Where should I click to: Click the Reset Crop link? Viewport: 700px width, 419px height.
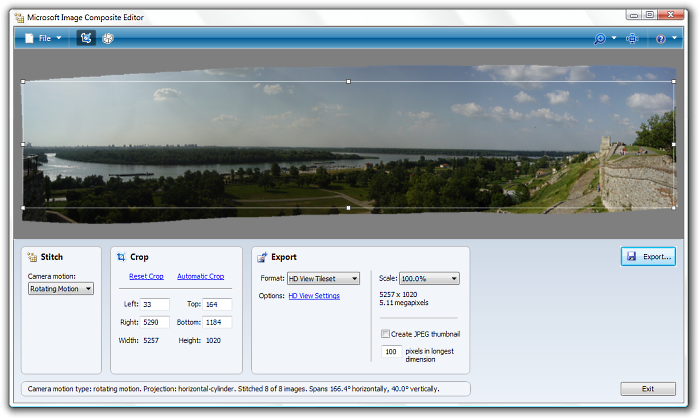point(146,276)
